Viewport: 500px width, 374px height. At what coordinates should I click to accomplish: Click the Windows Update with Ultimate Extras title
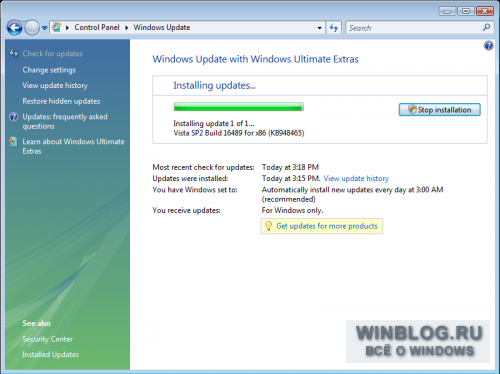255,59
